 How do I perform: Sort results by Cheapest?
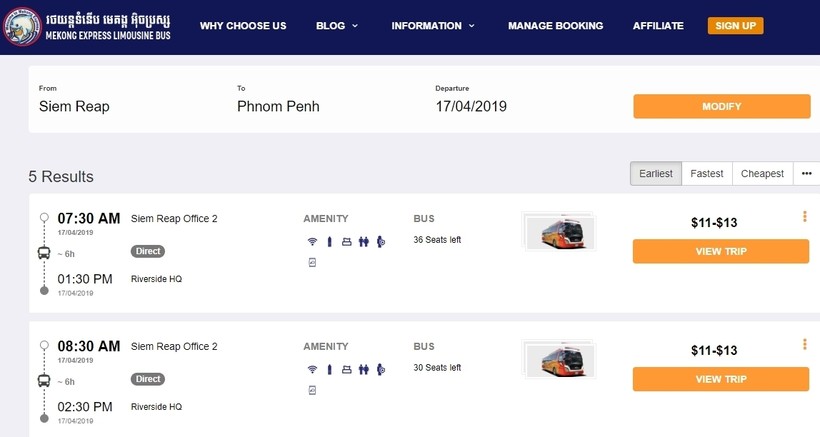[762, 174]
